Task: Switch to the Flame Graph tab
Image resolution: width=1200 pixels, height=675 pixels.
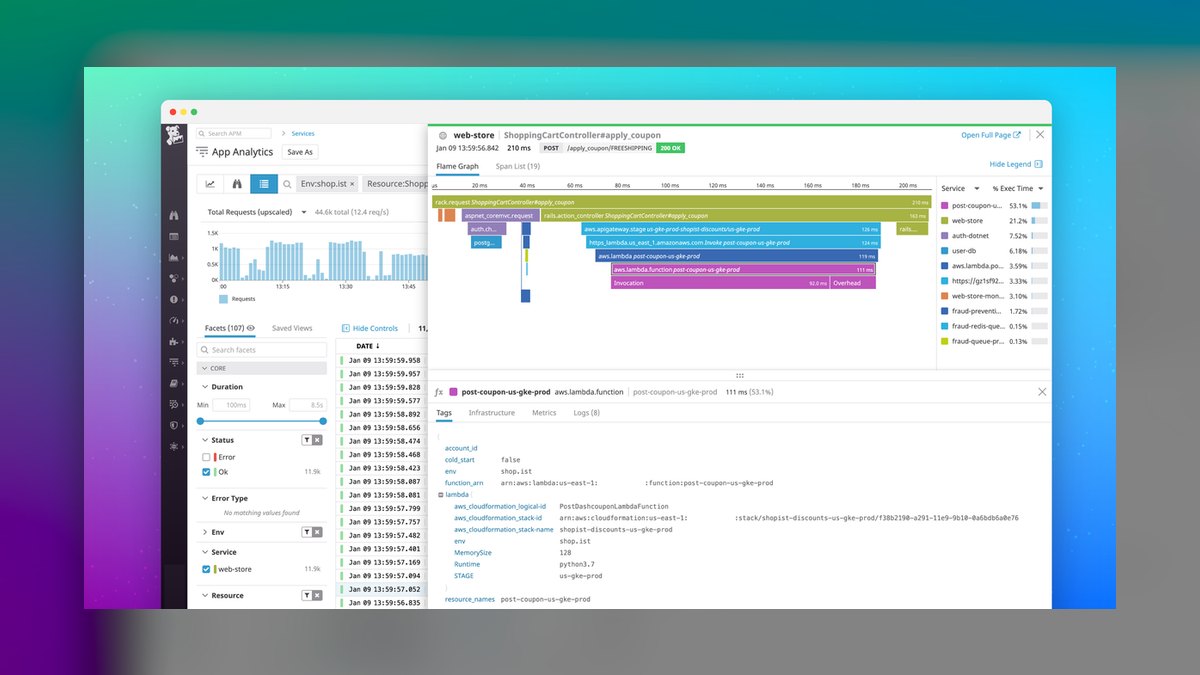Action: [458, 166]
